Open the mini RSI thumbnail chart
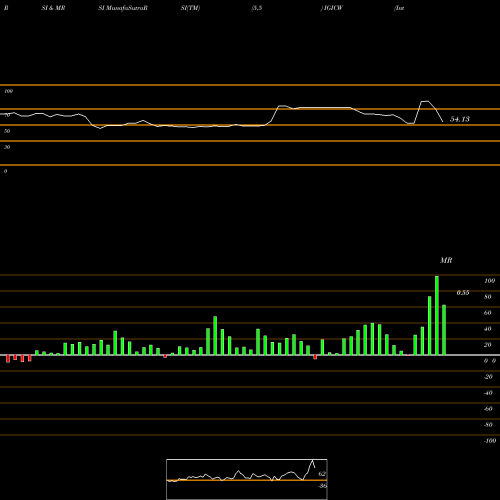The width and height of the screenshot is (500, 500). coord(247,479)
